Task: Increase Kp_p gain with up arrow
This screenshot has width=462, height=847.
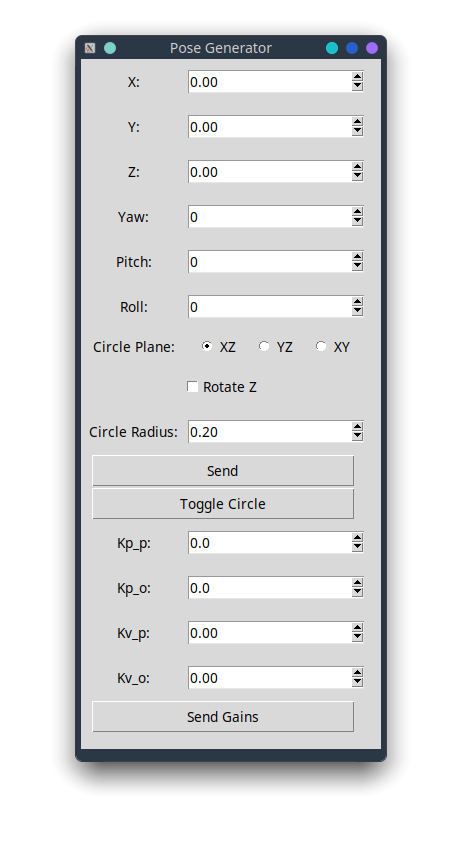Action: 357,538
